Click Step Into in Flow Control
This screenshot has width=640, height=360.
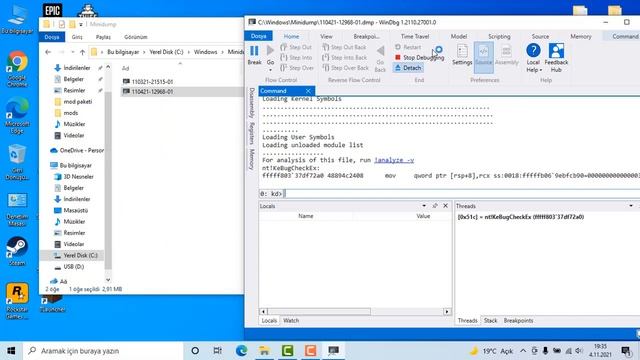coord(296,58)
